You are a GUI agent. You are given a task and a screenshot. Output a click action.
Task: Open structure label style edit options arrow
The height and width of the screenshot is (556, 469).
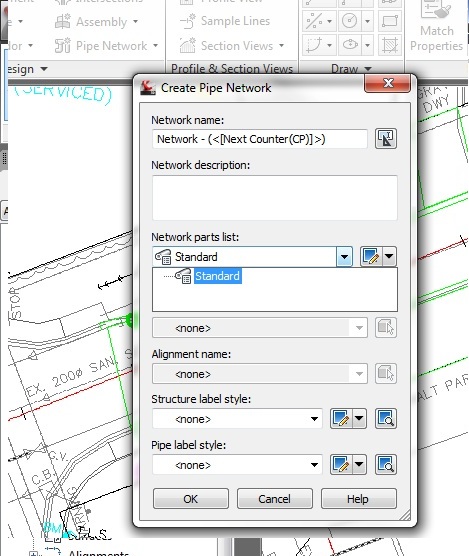(359, 419)
